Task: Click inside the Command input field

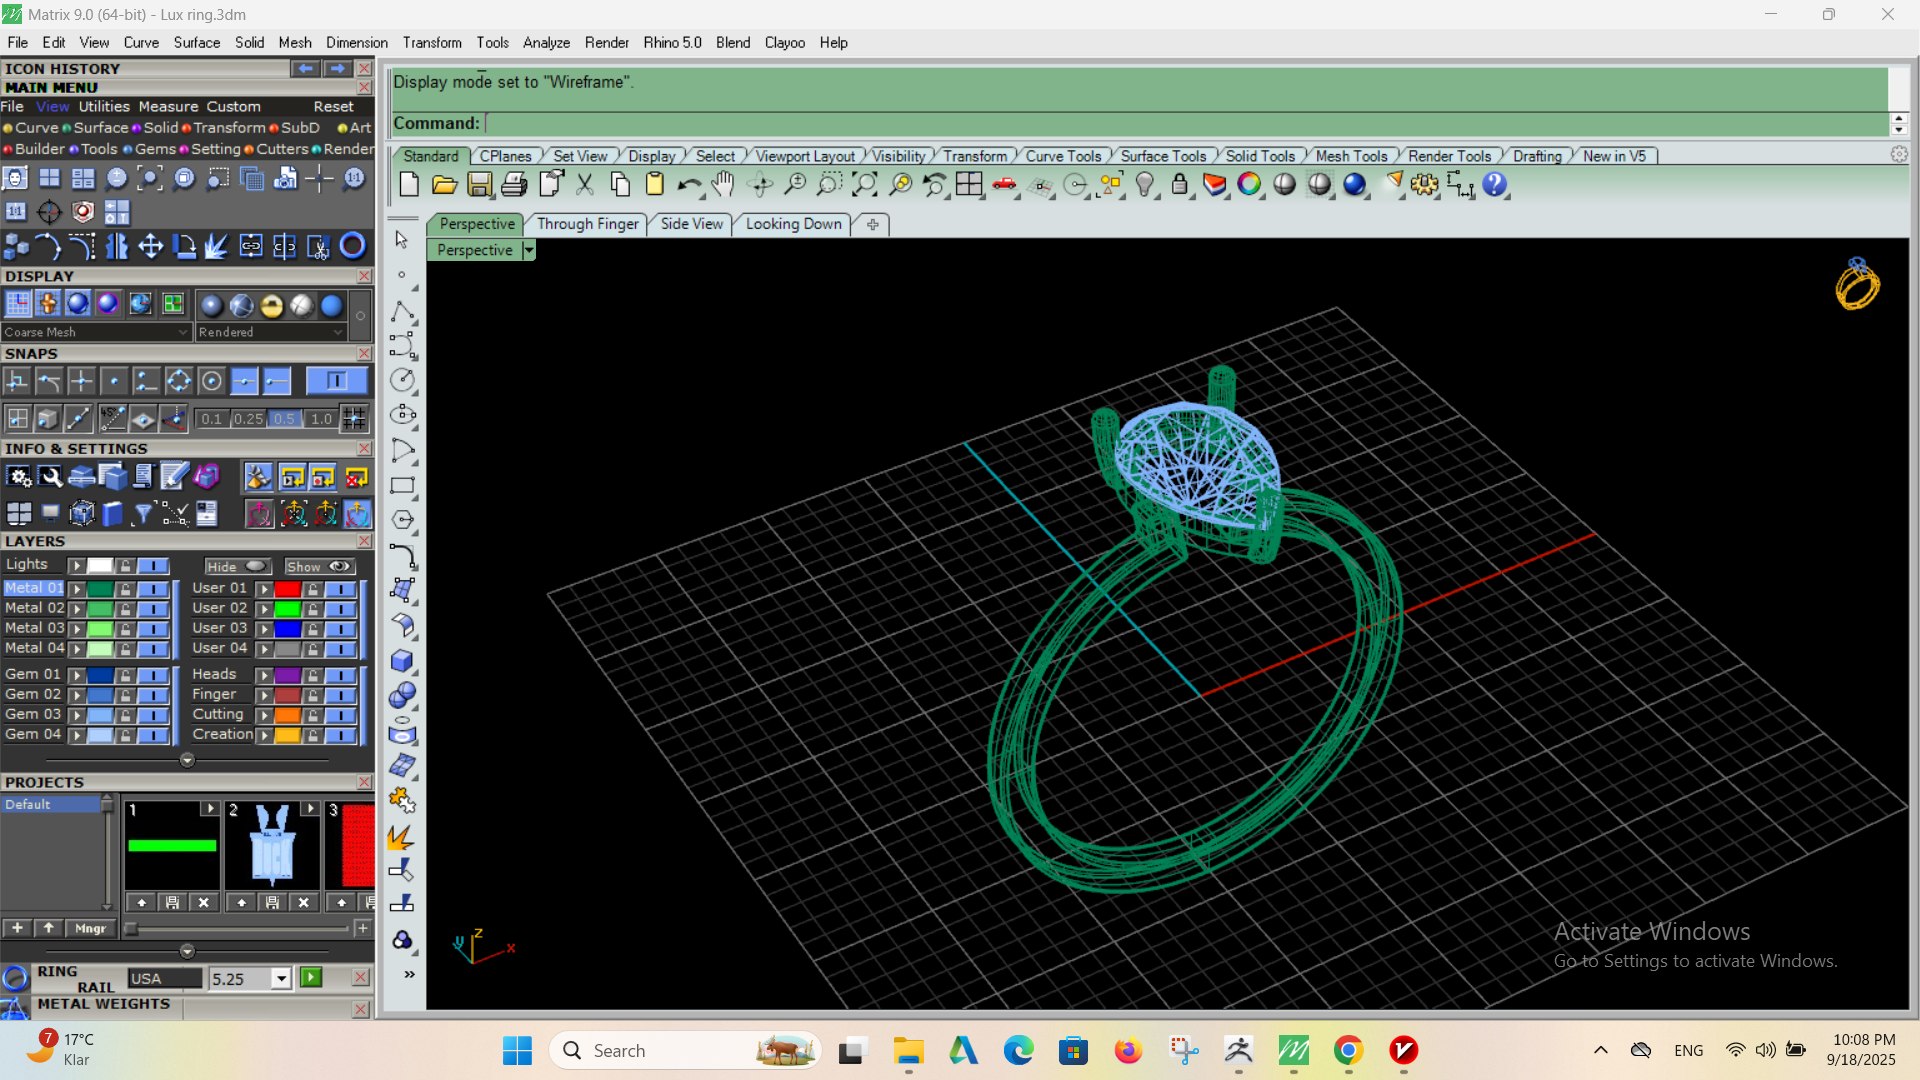Action: coord(1186,123)
